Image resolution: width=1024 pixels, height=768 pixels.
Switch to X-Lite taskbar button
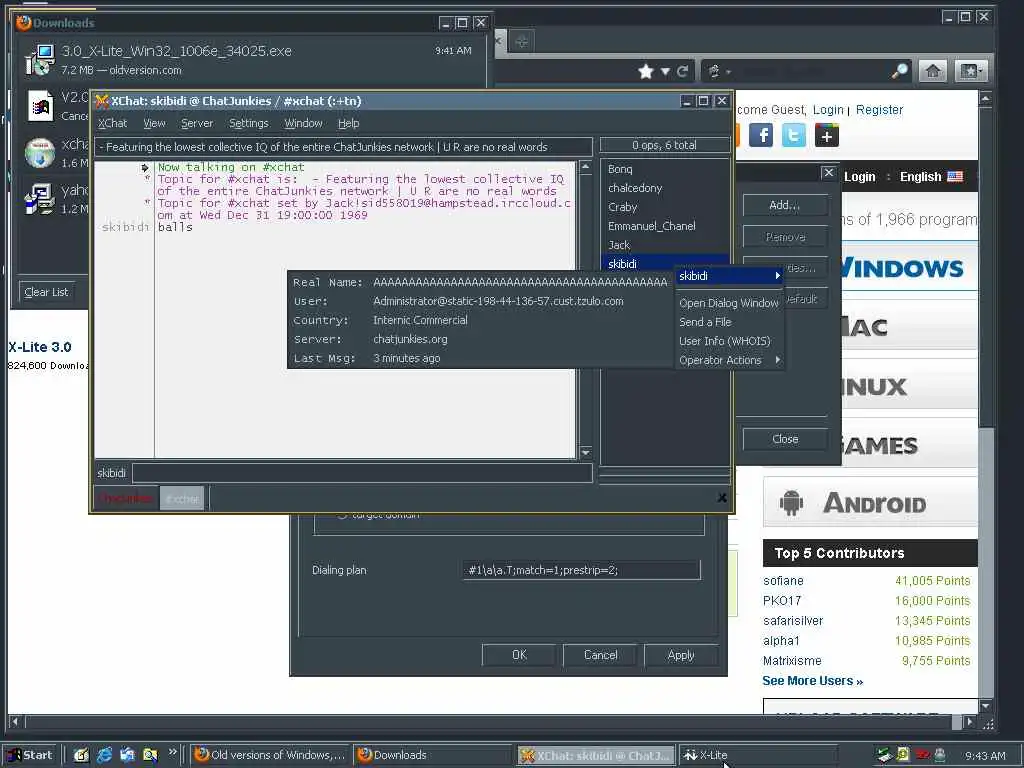tap(758, 755)
